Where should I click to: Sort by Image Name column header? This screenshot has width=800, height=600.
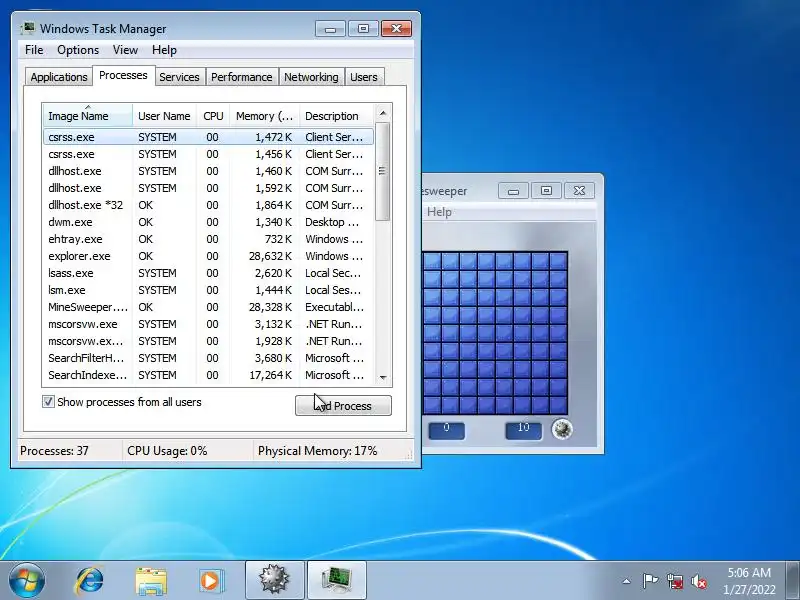tap(88, 116)
